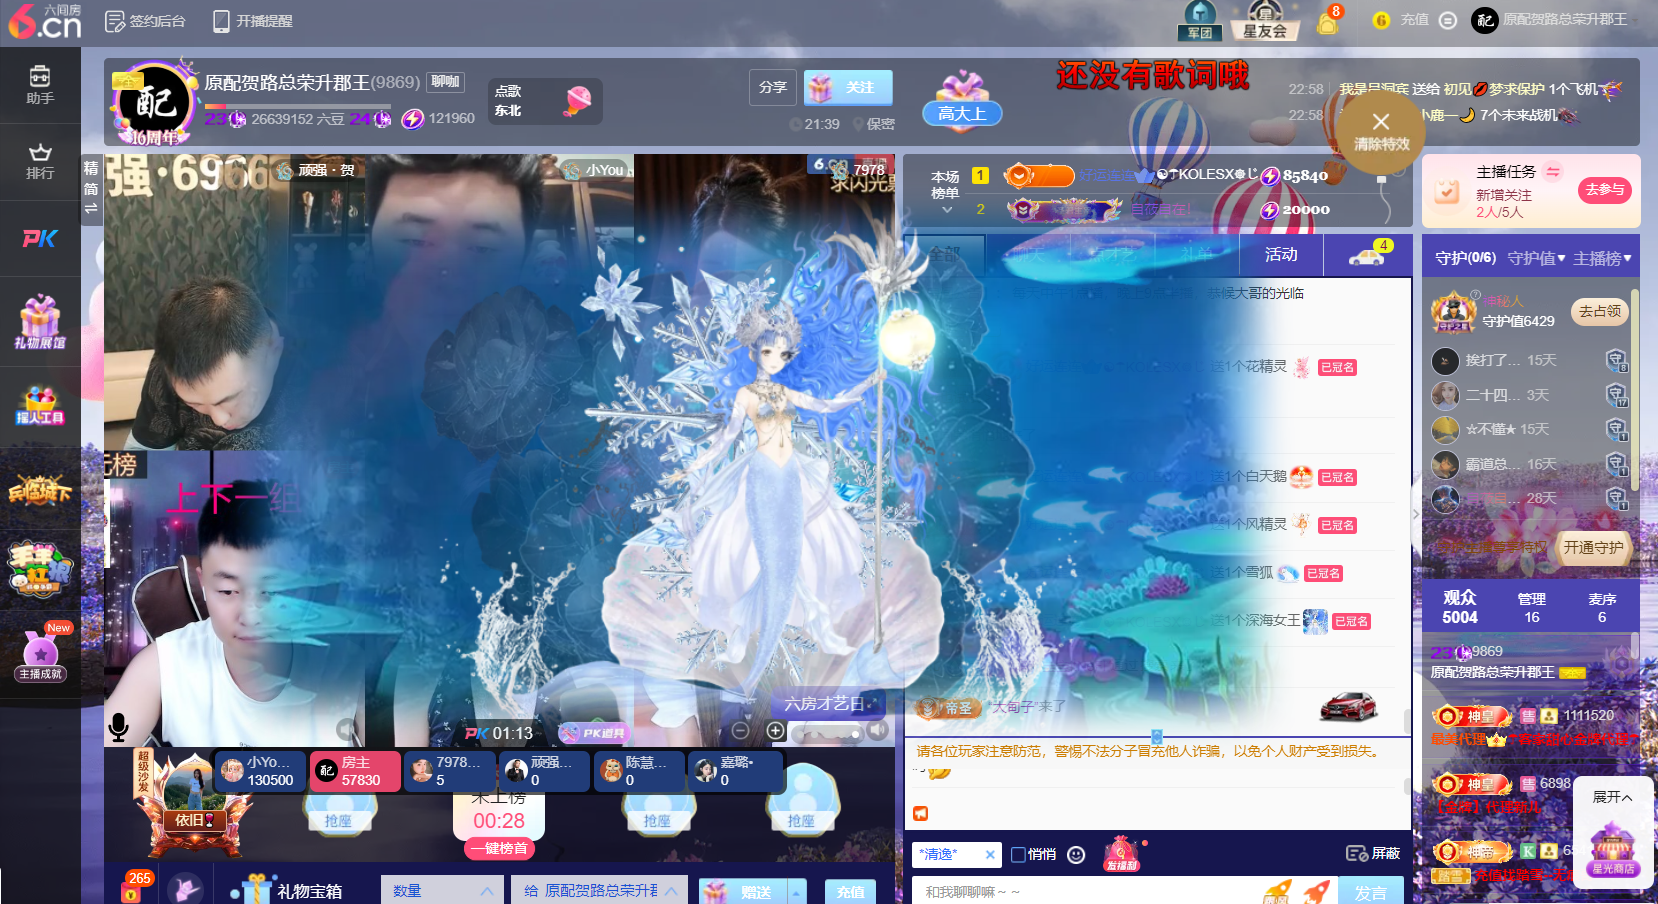The width and height of the screenshot is (1658, 904).
Task: Click the 充值 coin icon in the header
Action: (1381, 20)
